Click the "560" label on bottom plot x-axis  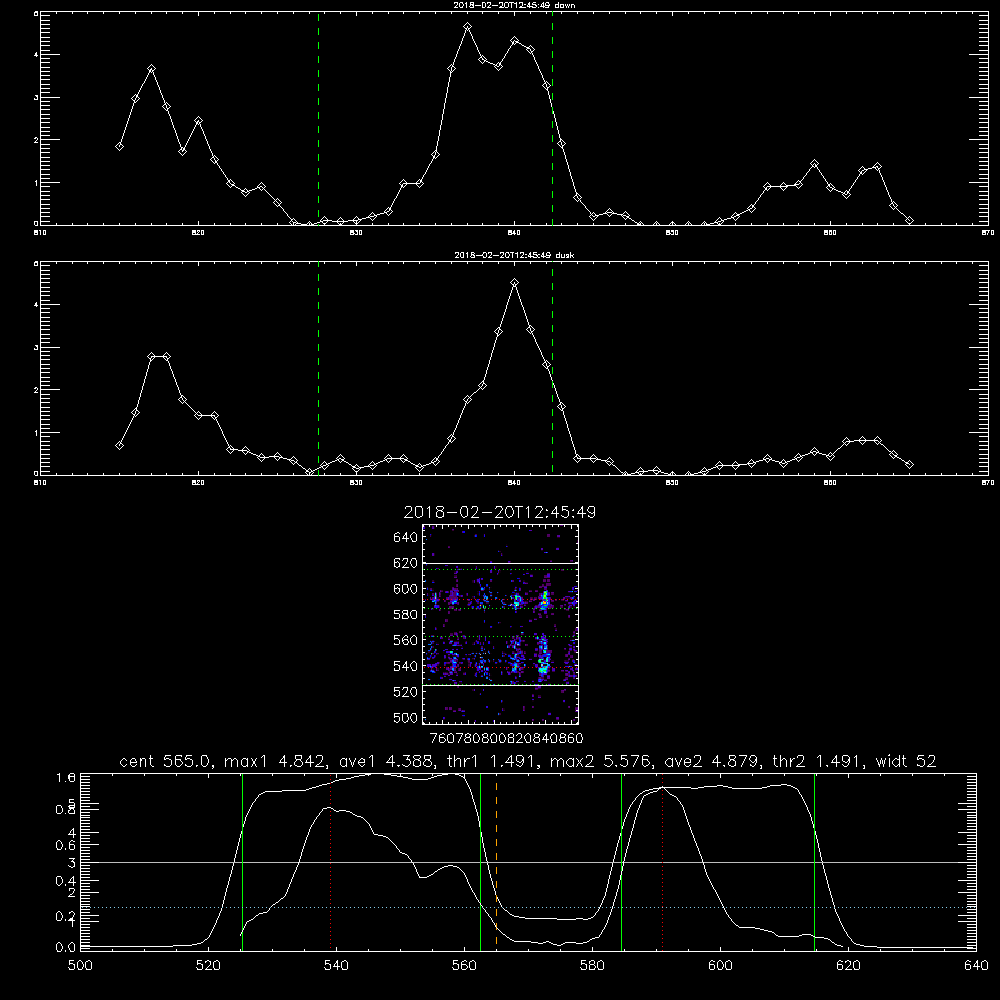click(x=464, y=966)
